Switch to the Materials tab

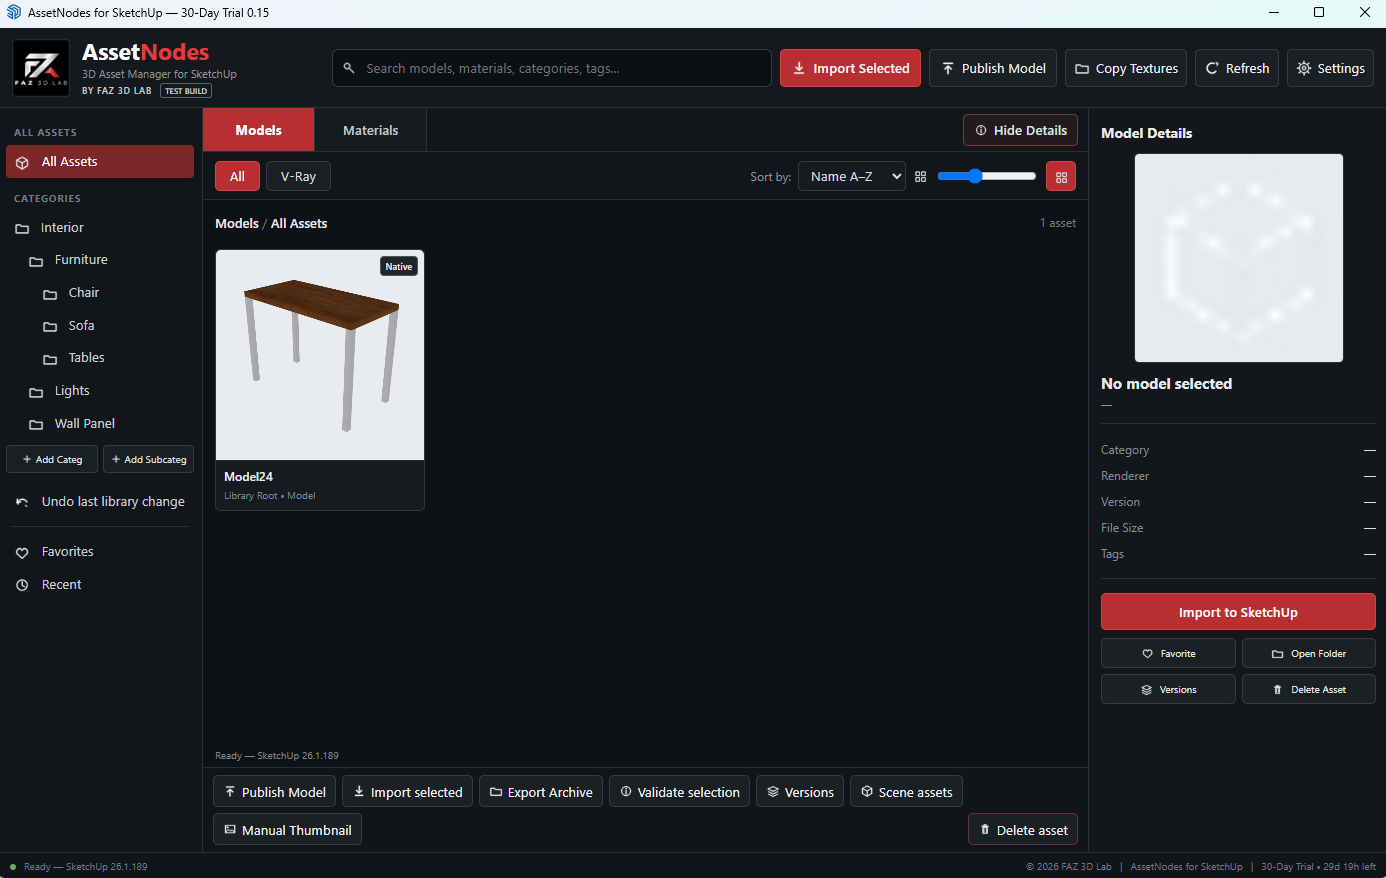point(370,130)
